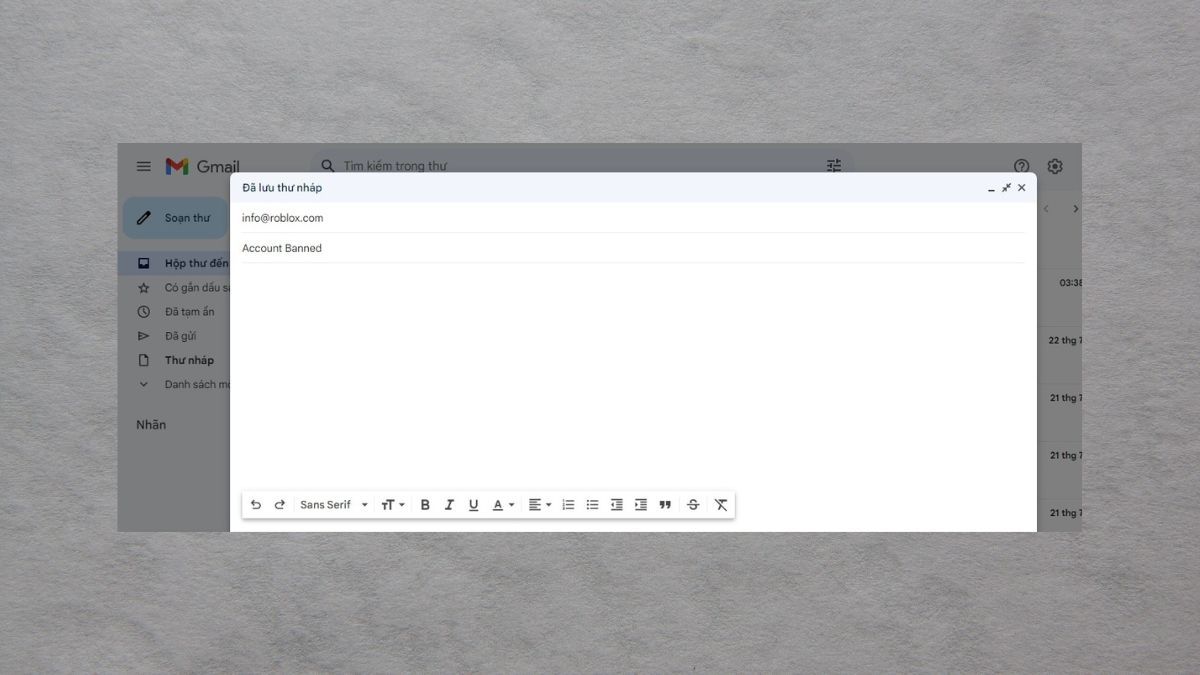Open the text alignment dropdown
The width and height of the screenshot is (1200, 675).
540,505
